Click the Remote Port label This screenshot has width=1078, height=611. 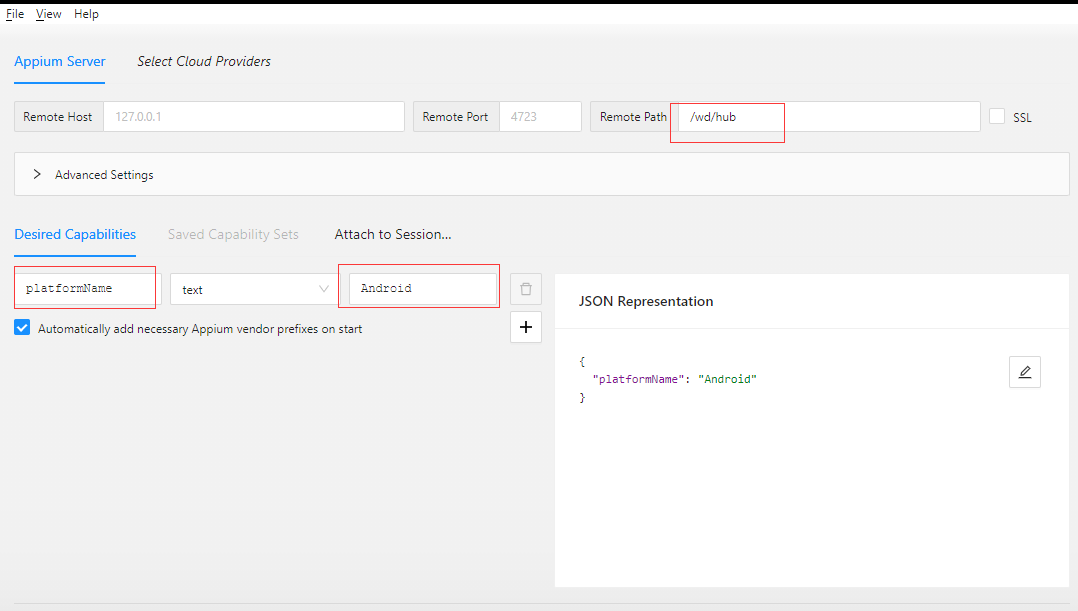(x=455, y=117)
